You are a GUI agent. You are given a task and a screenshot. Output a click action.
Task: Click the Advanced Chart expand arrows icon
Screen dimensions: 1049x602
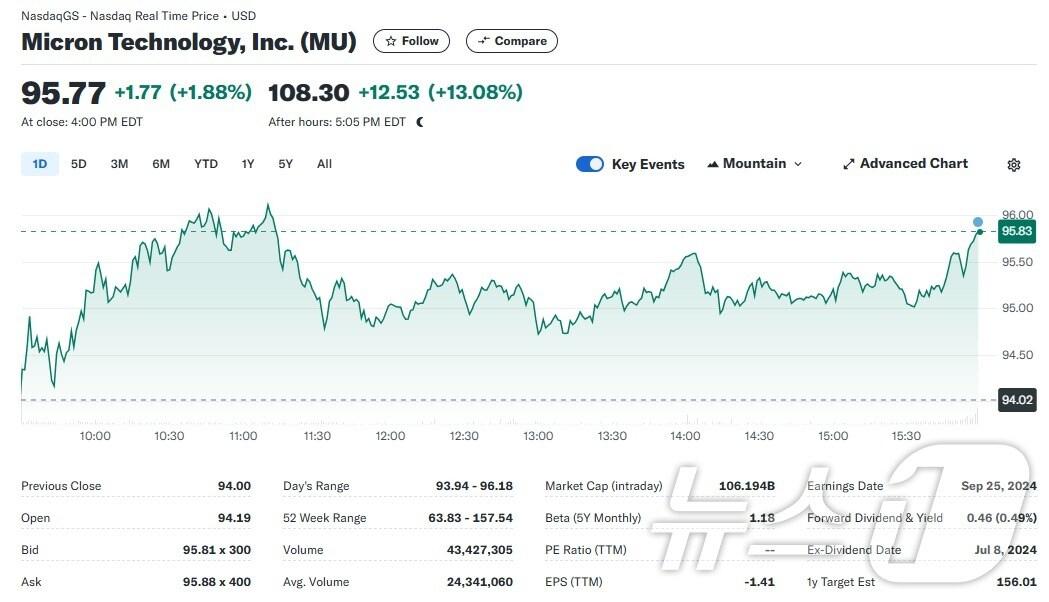tap(849, 164)
